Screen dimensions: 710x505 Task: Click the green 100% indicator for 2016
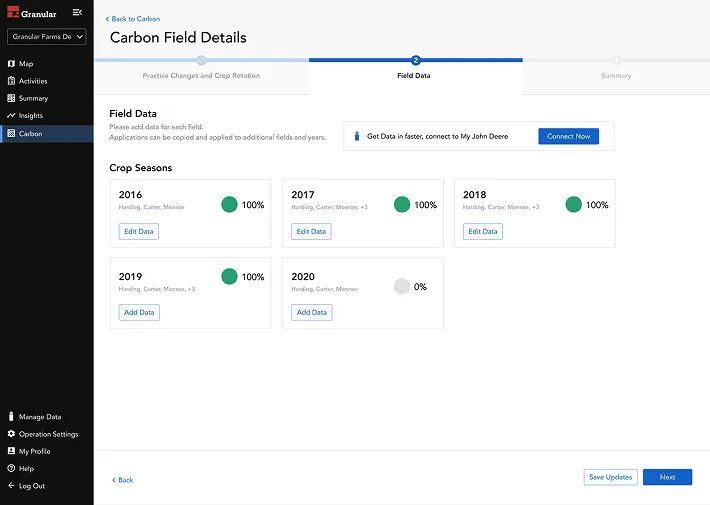pos(230,204)
